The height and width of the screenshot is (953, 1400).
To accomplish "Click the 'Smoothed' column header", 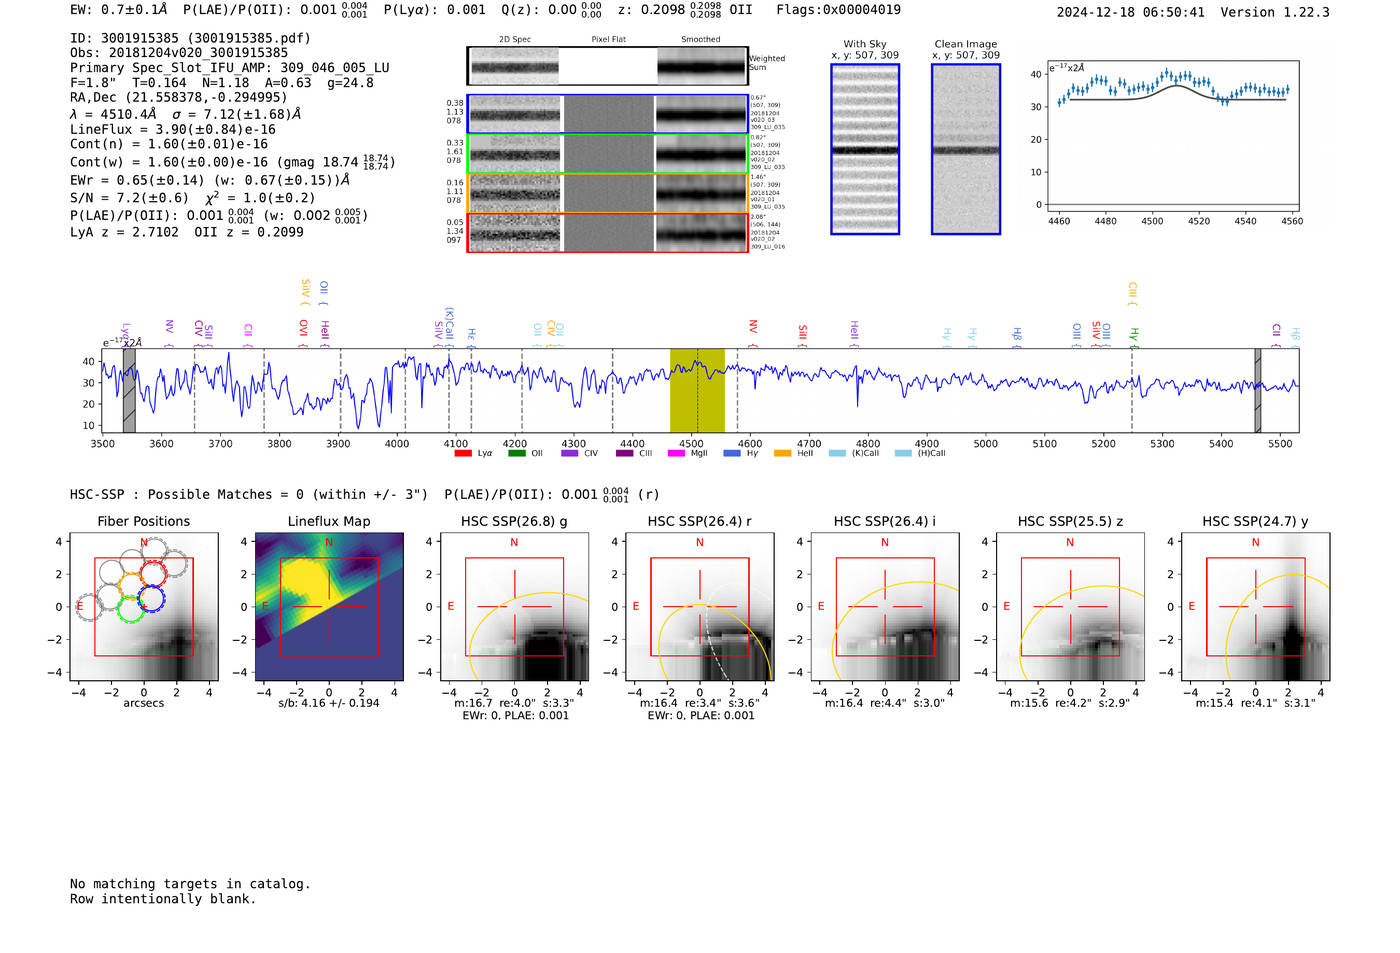I will pos(700,40).
